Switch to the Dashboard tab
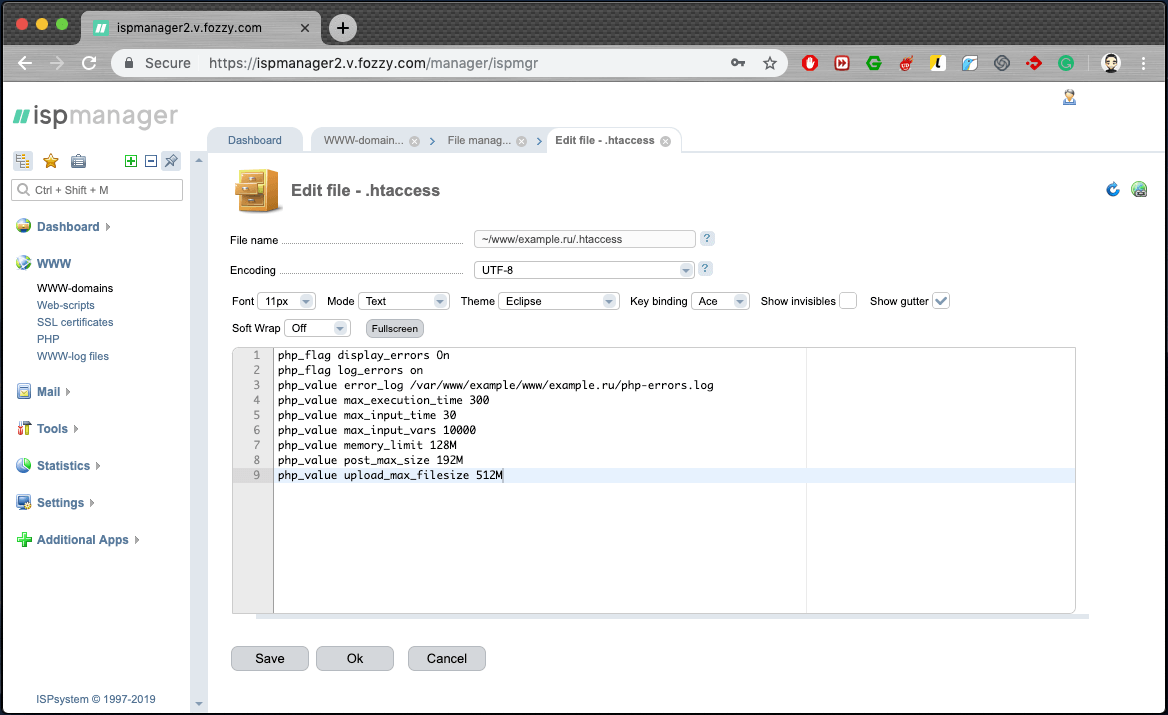This screenshot has height=715, width=1168. [x=254, y=140]
